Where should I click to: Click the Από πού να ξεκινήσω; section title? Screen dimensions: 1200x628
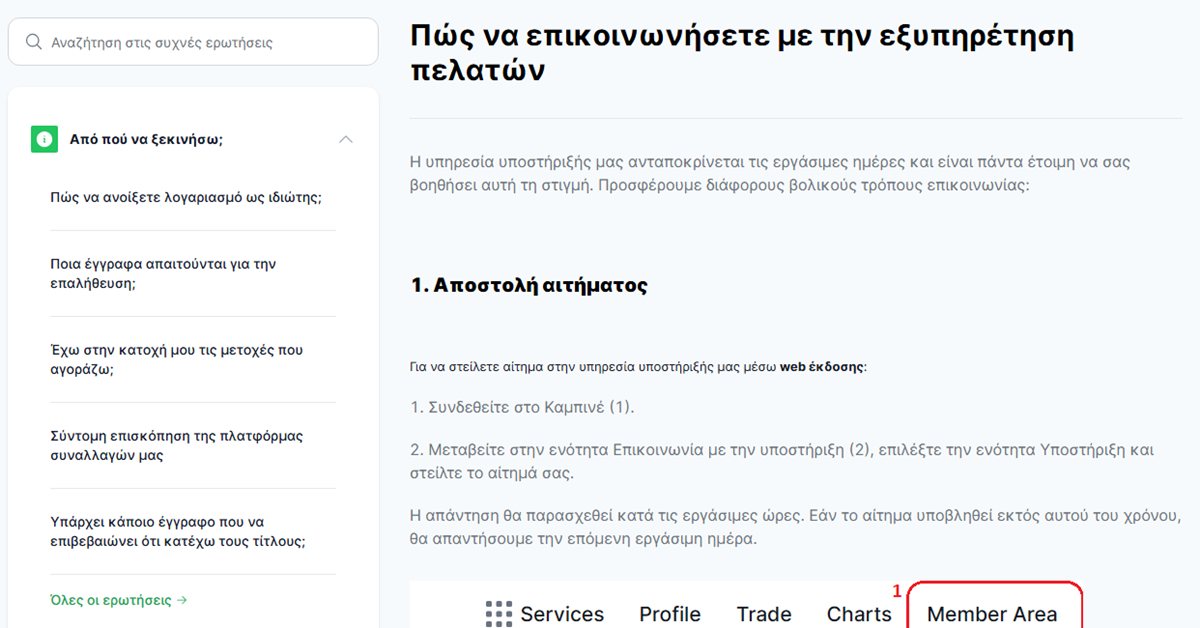tap(146, 140)
